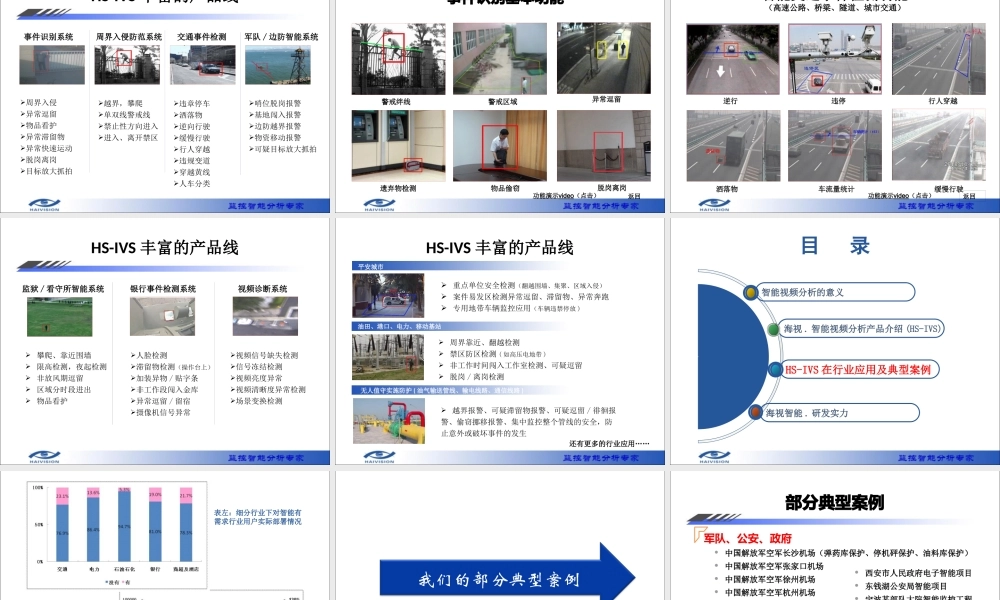Image resolution: width=1000 pixels, height=600 pixels.
Task: Click the Haivision logo on the 平安城市 slide
Action: tap(379, 457)
